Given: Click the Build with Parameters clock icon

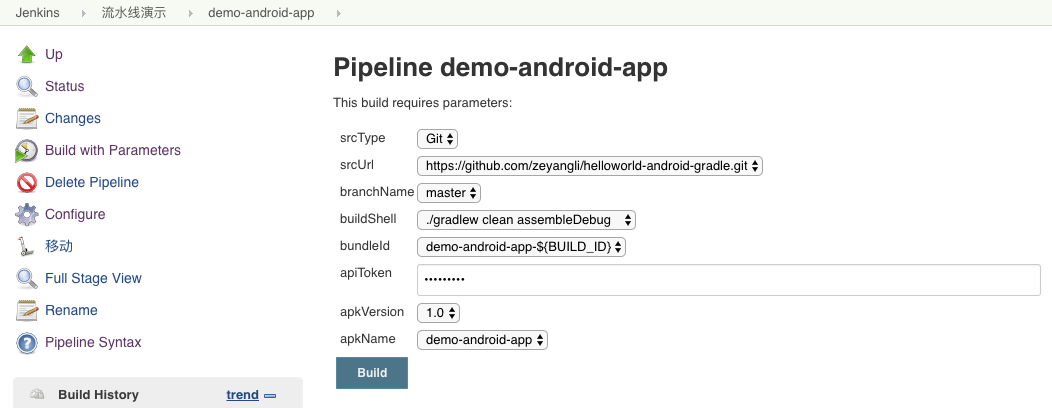Looking at the screenshot, I should tap(27, 150).
